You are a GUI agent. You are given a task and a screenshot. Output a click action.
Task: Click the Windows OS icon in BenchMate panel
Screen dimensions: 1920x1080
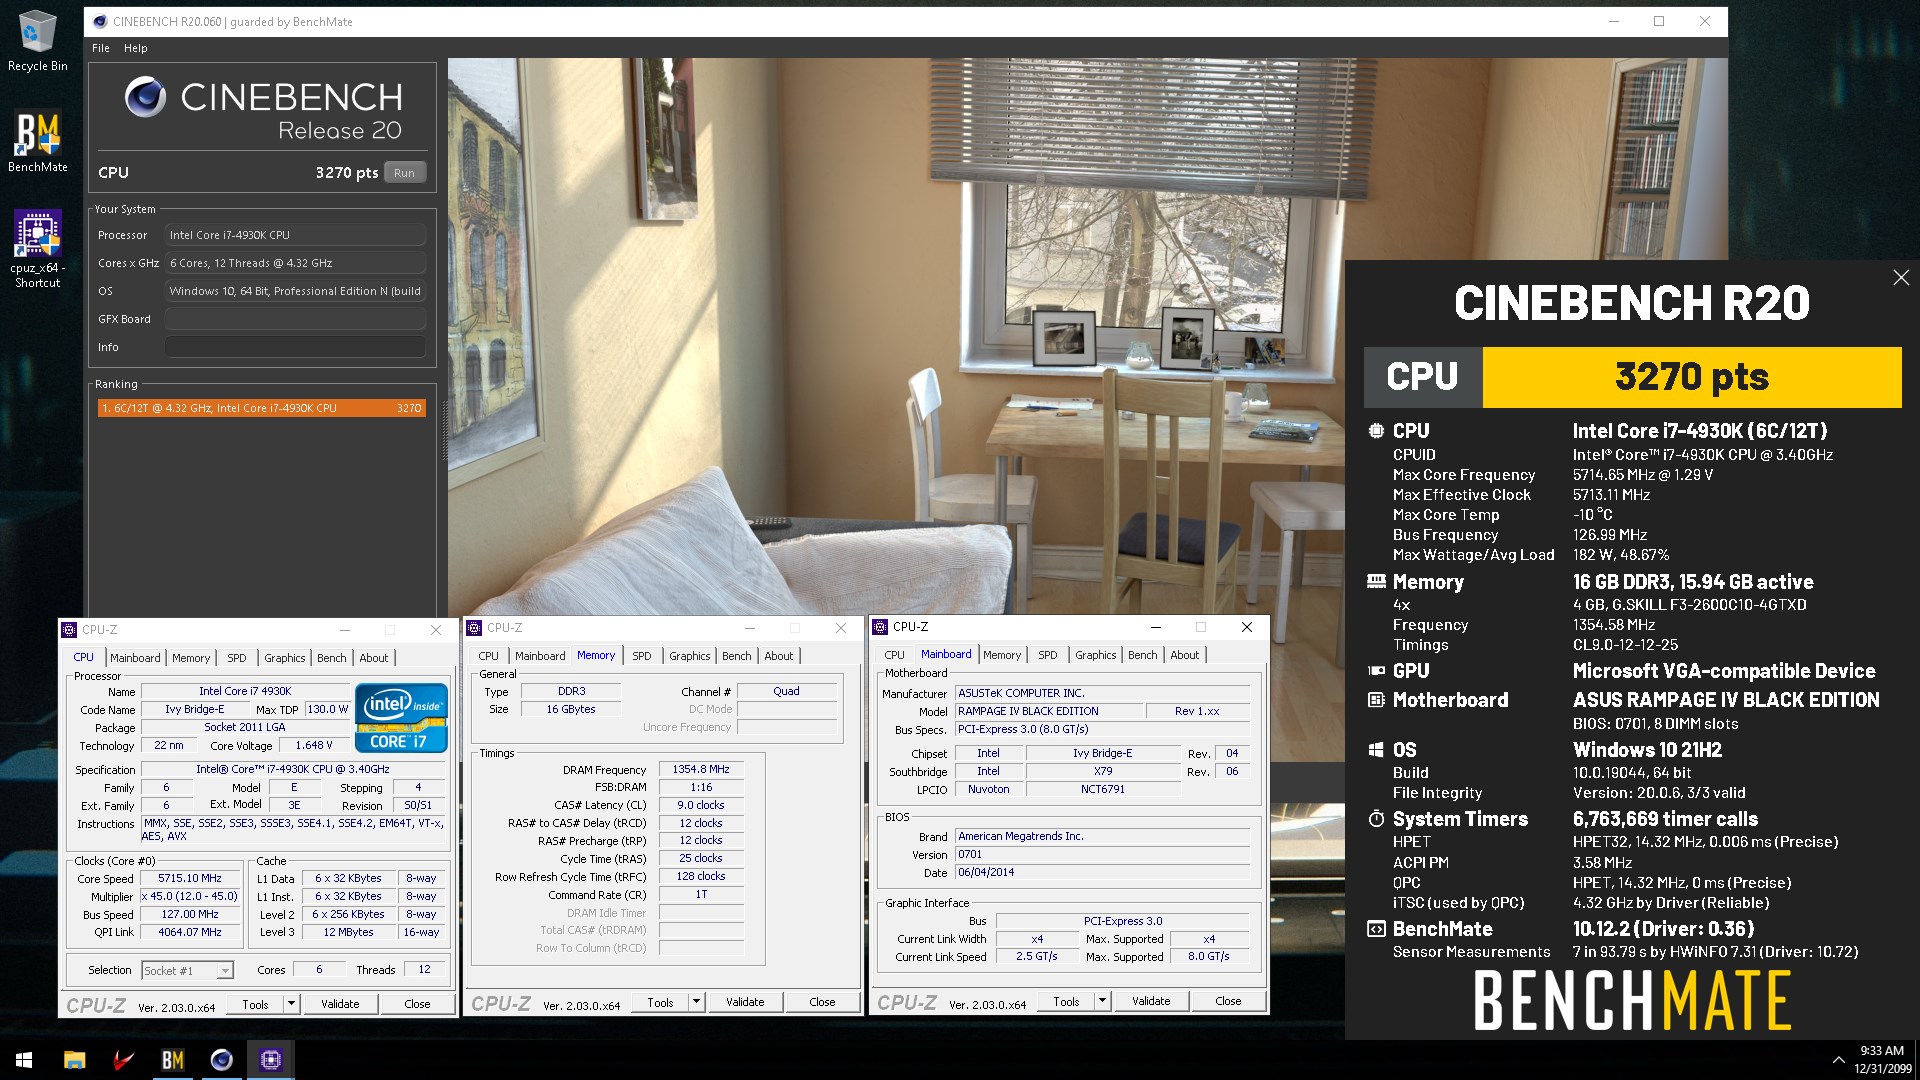pos(1376,750)
